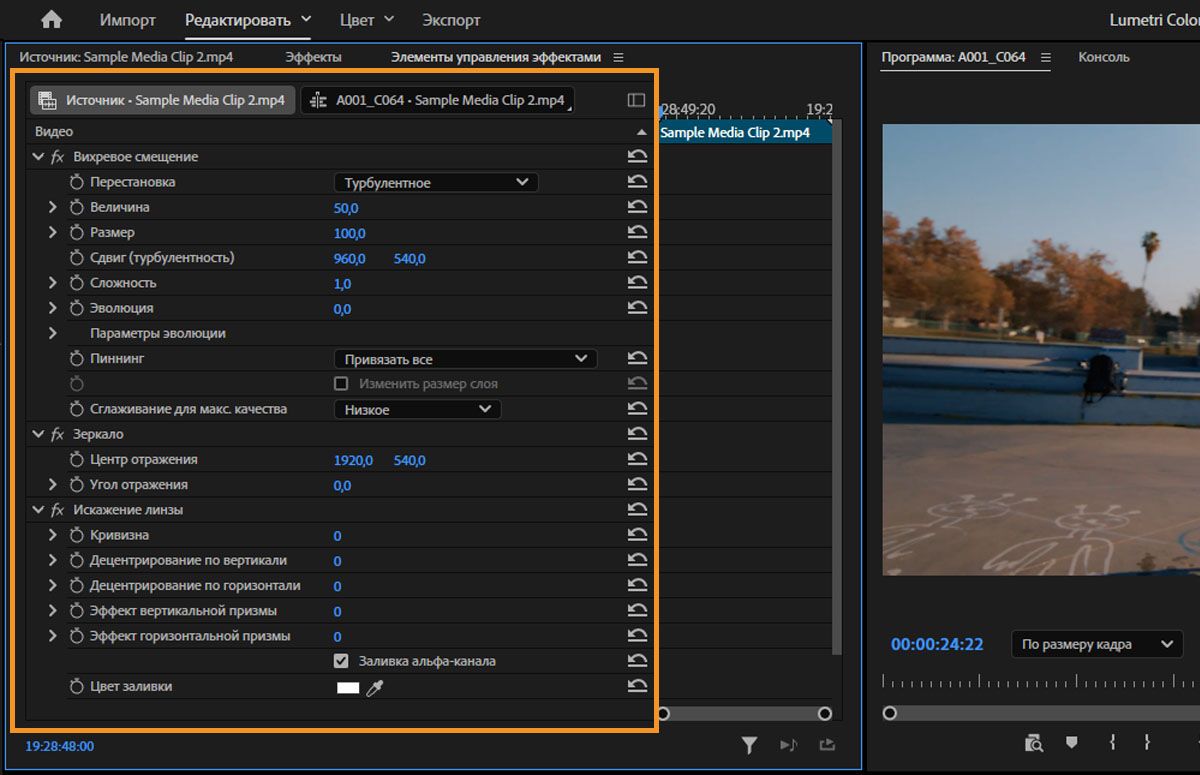Reset the Сложность parameter
Viewport: 1200px width, 775px height.
[x=637, y=283]
